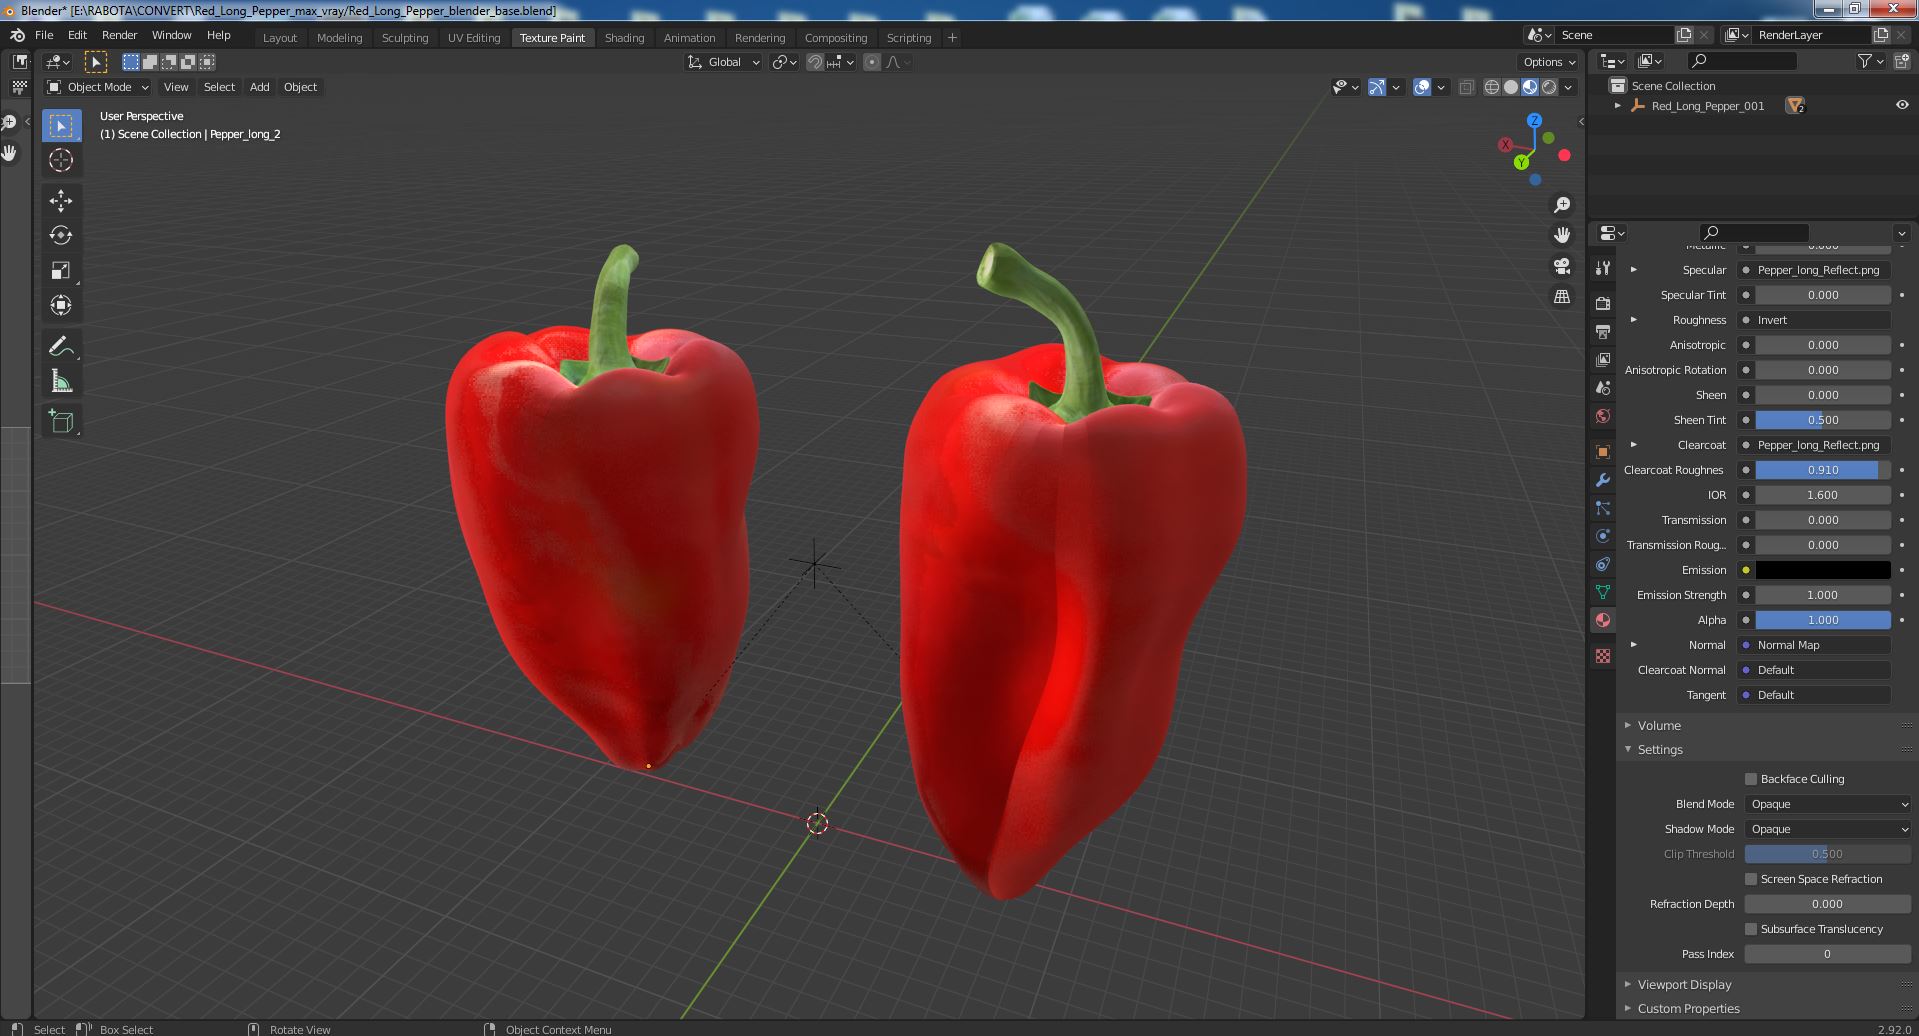Open the Modifier properties wrench tab

1603,479
